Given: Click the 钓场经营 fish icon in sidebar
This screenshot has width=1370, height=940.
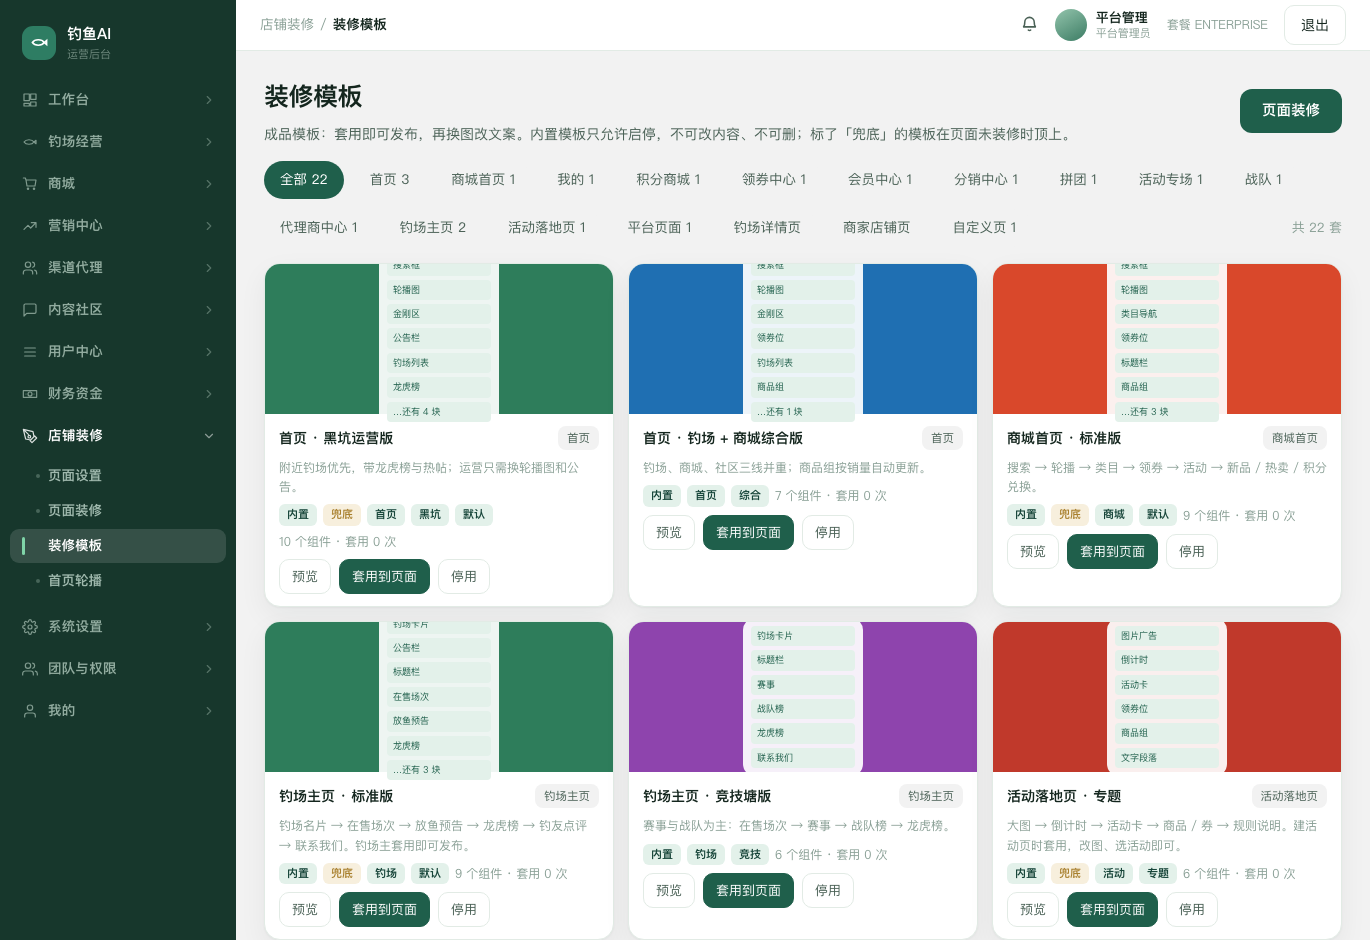Looking at the screenshot, I should click(30, 142).
